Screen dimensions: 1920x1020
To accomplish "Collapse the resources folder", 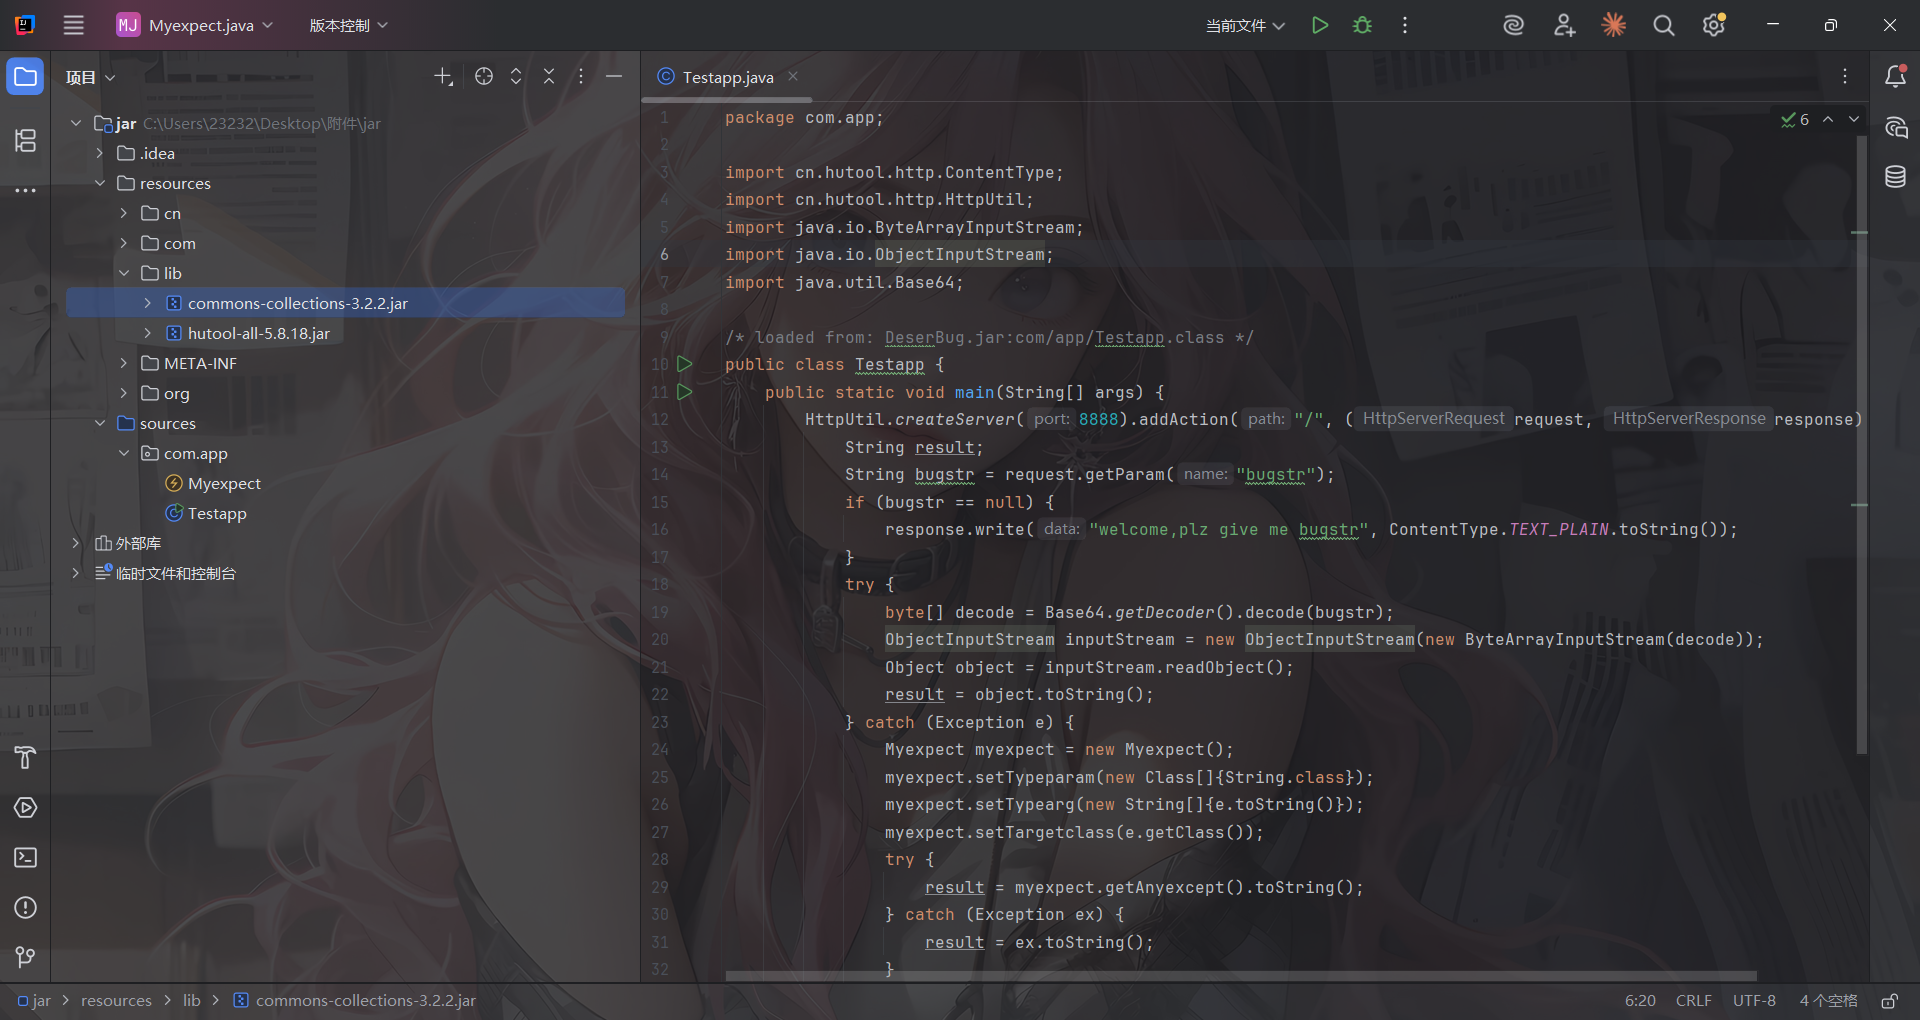I will pyautogui.click(x=100, y=183).
